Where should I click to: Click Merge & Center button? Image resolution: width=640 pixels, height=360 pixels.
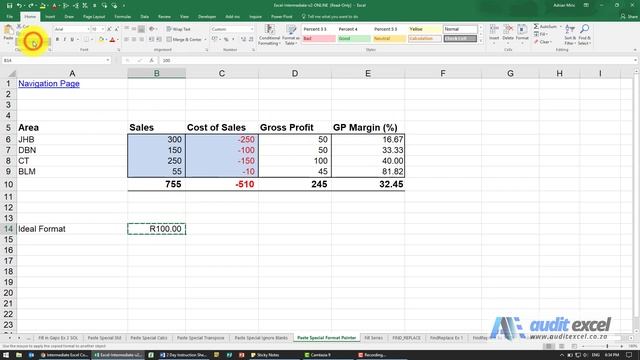click(184, 40)
